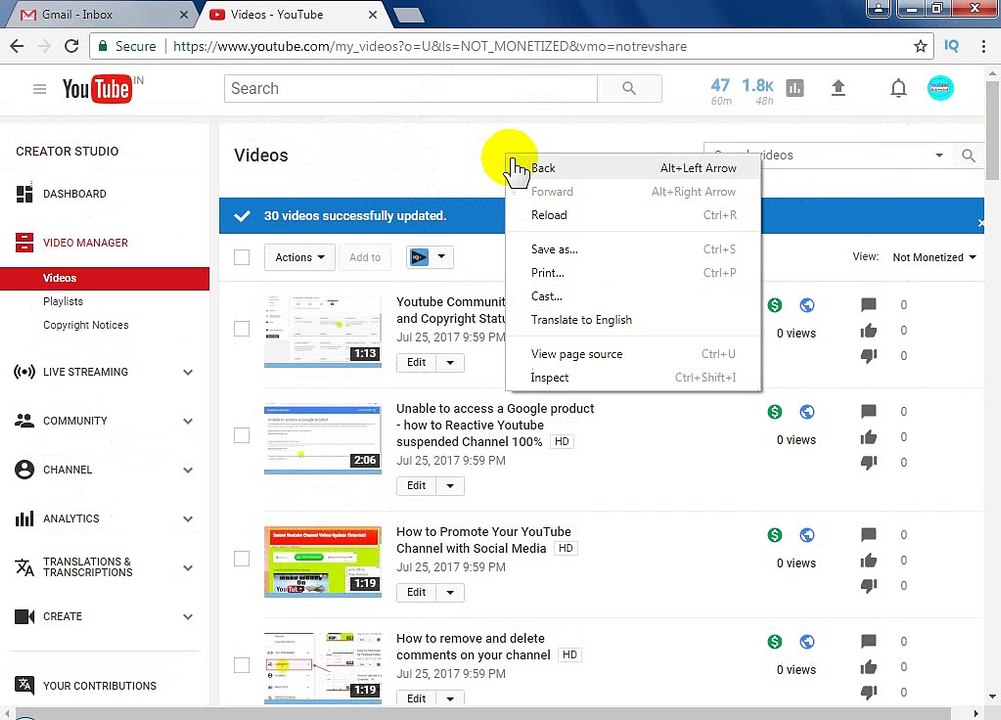Open the Not Monetized view dropdown
Viewport: 1001px width, 720px height.
[x=934, y=257]
